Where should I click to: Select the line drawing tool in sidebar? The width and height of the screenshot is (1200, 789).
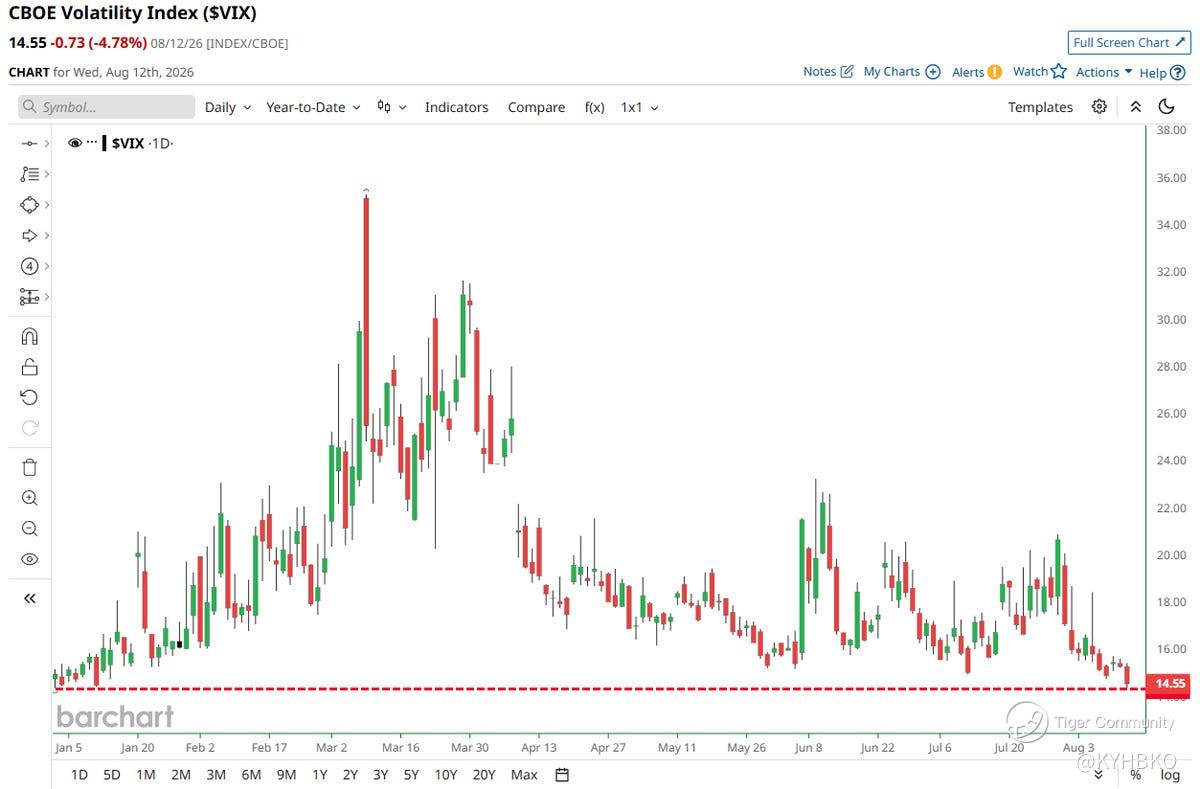29,144
